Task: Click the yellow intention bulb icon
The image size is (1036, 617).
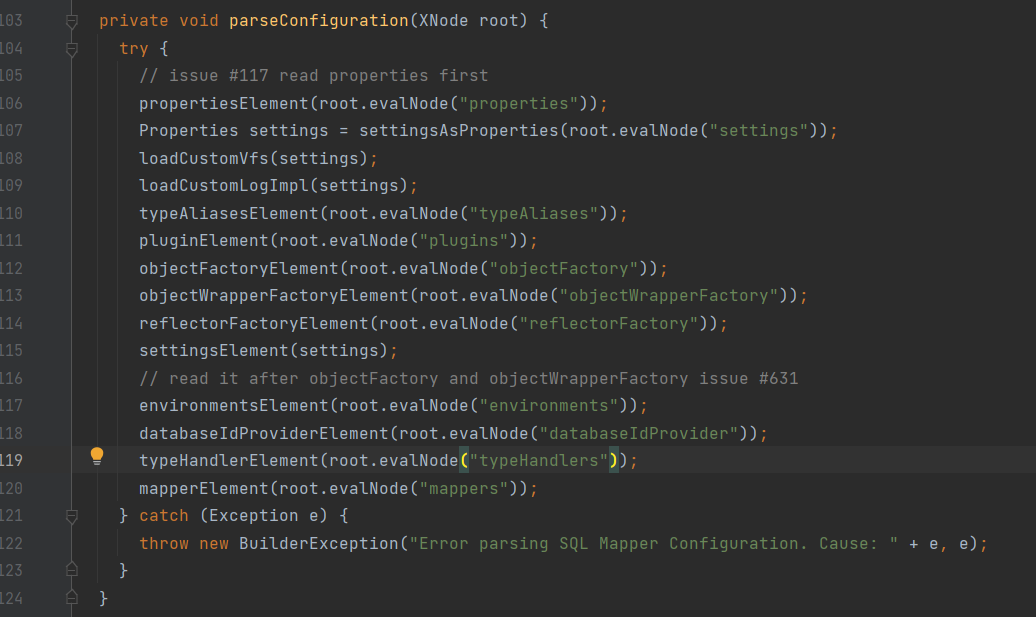Action: point(96,456)
